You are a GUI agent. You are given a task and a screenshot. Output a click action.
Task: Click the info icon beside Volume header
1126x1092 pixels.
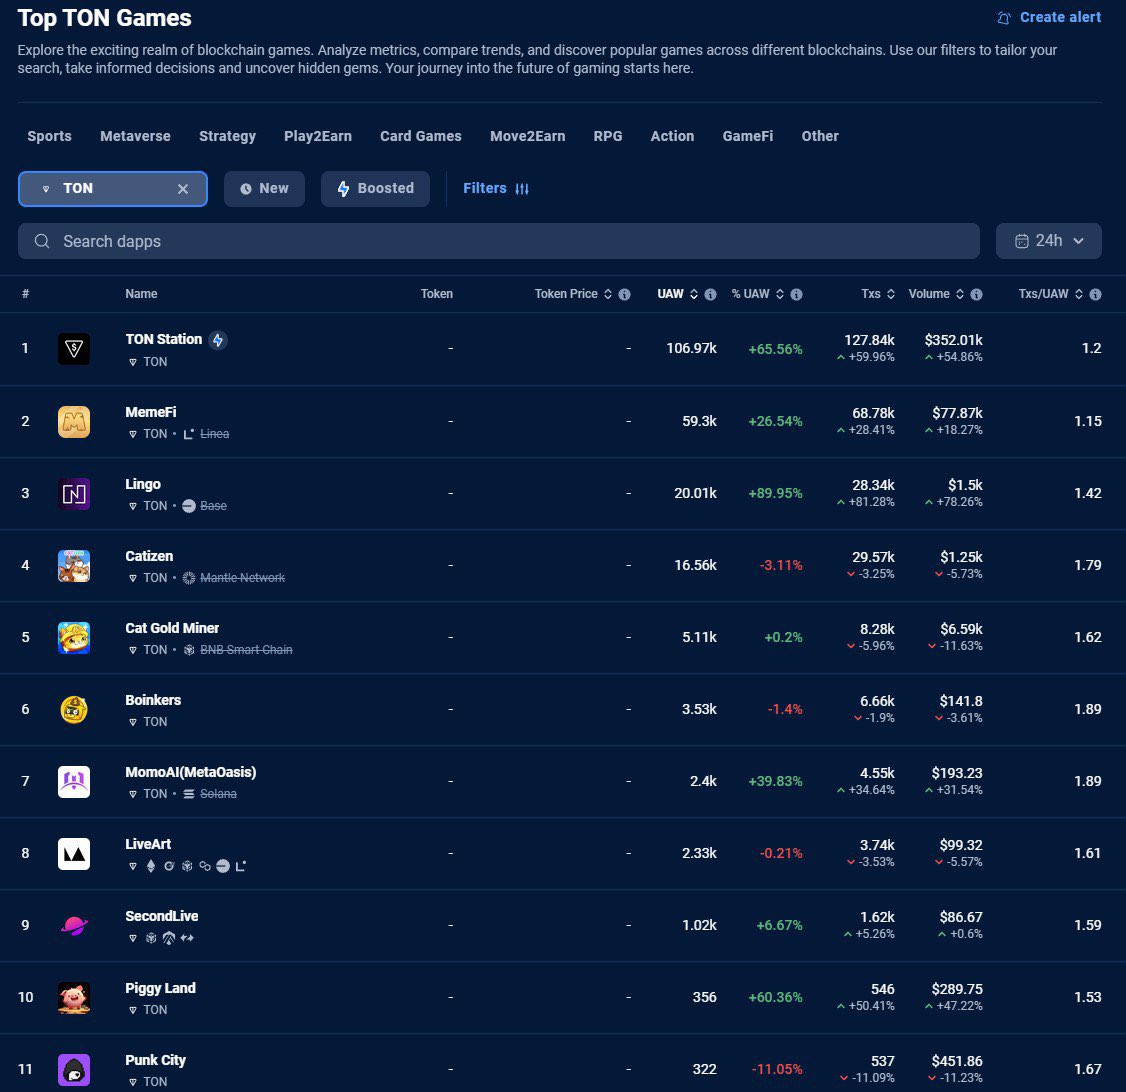(x=976, y=294)
